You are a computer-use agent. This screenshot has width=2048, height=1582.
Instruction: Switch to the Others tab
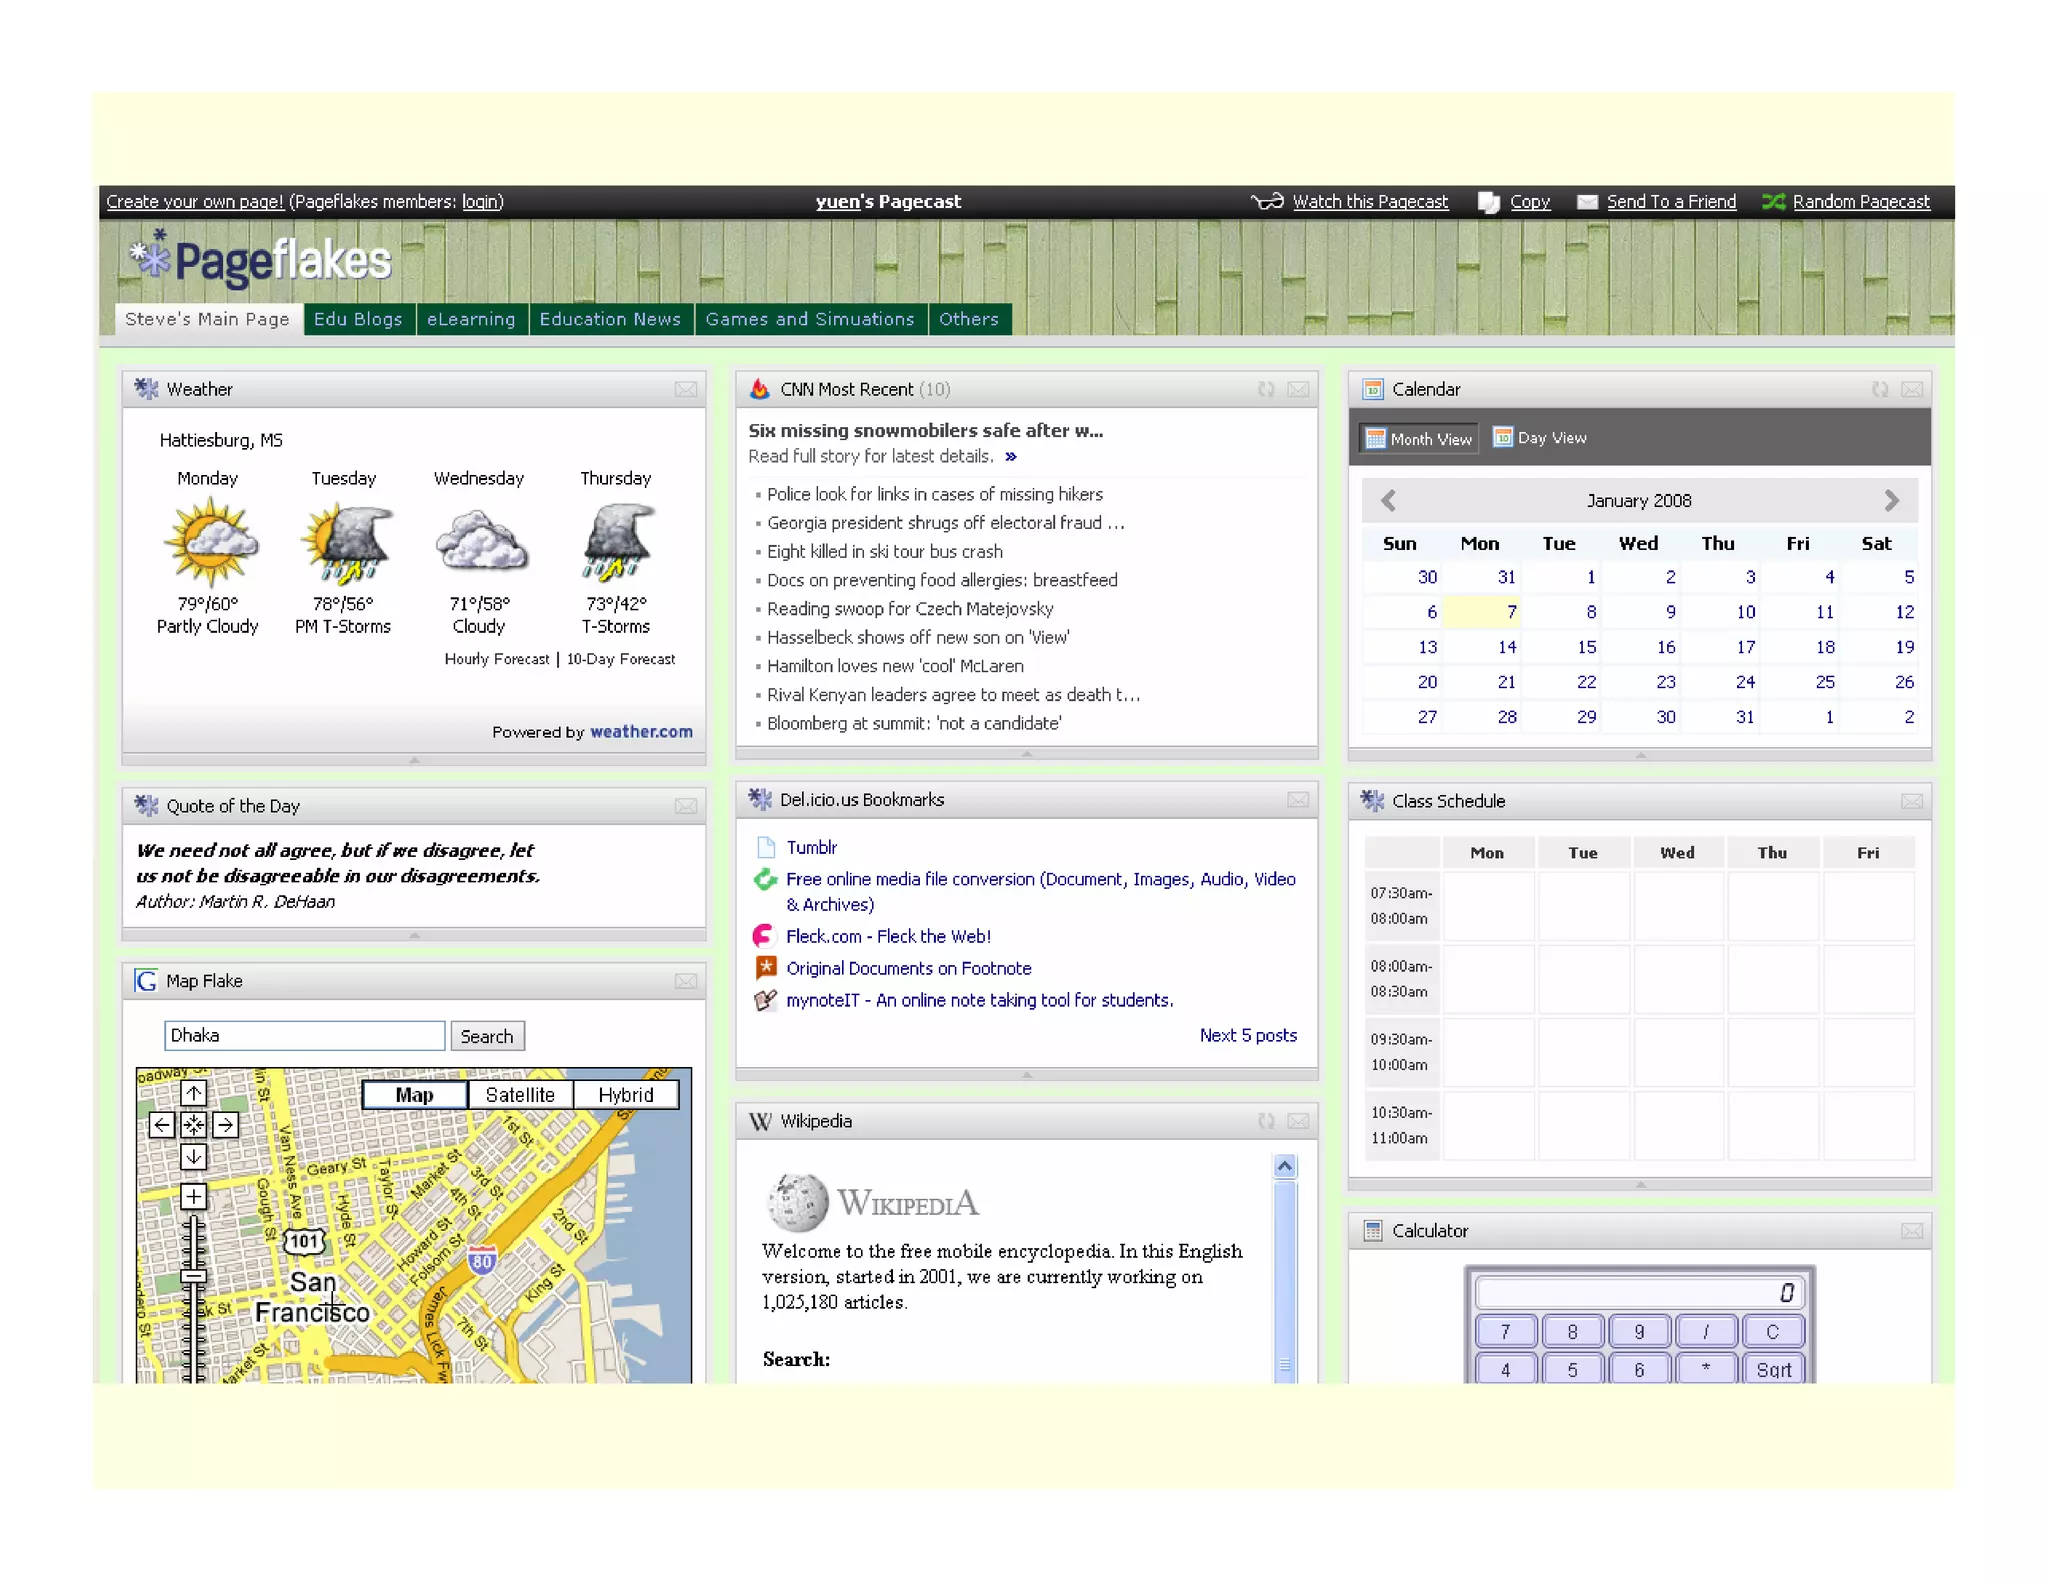(969, 319)
